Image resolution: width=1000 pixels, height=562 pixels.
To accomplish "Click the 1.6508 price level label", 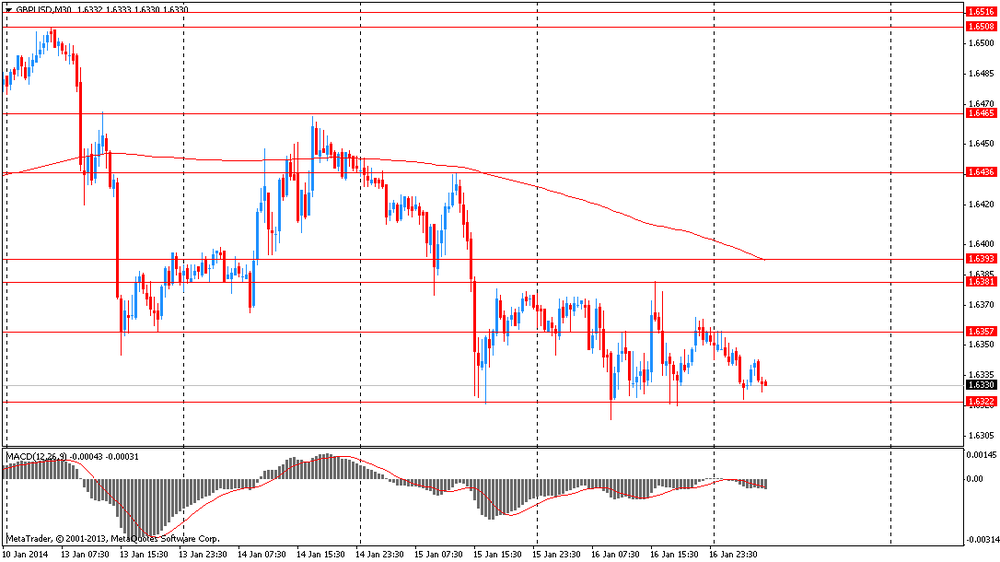I will click(981, 27).
